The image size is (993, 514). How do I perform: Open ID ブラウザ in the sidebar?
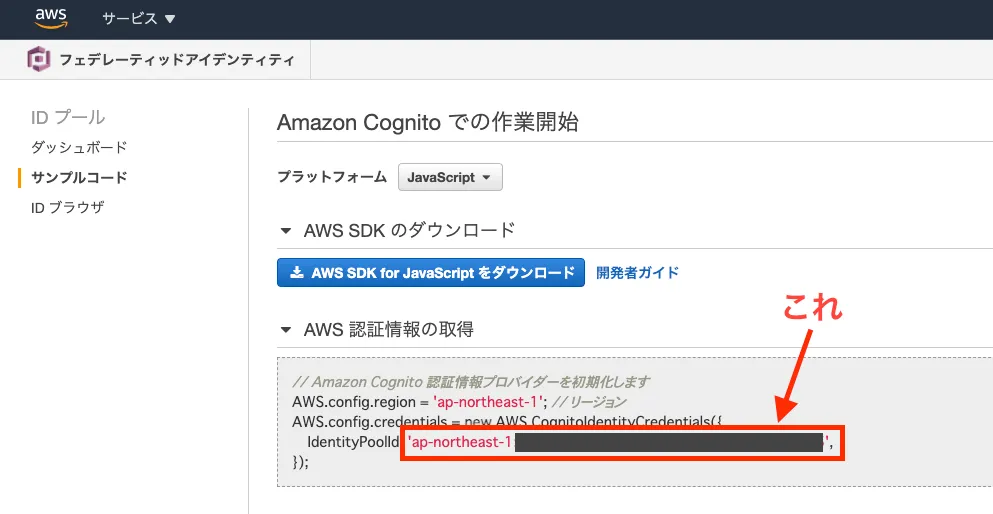67,207
